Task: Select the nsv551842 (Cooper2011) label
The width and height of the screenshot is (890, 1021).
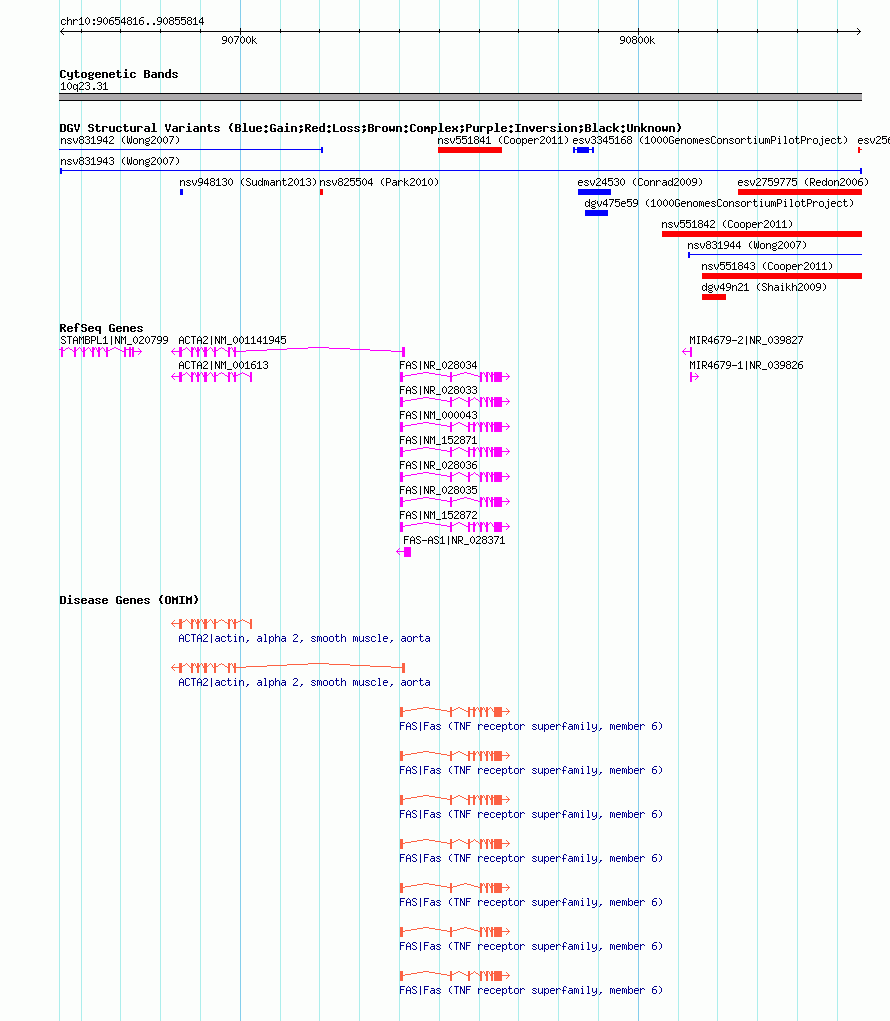Action: [x=727, y=224]
